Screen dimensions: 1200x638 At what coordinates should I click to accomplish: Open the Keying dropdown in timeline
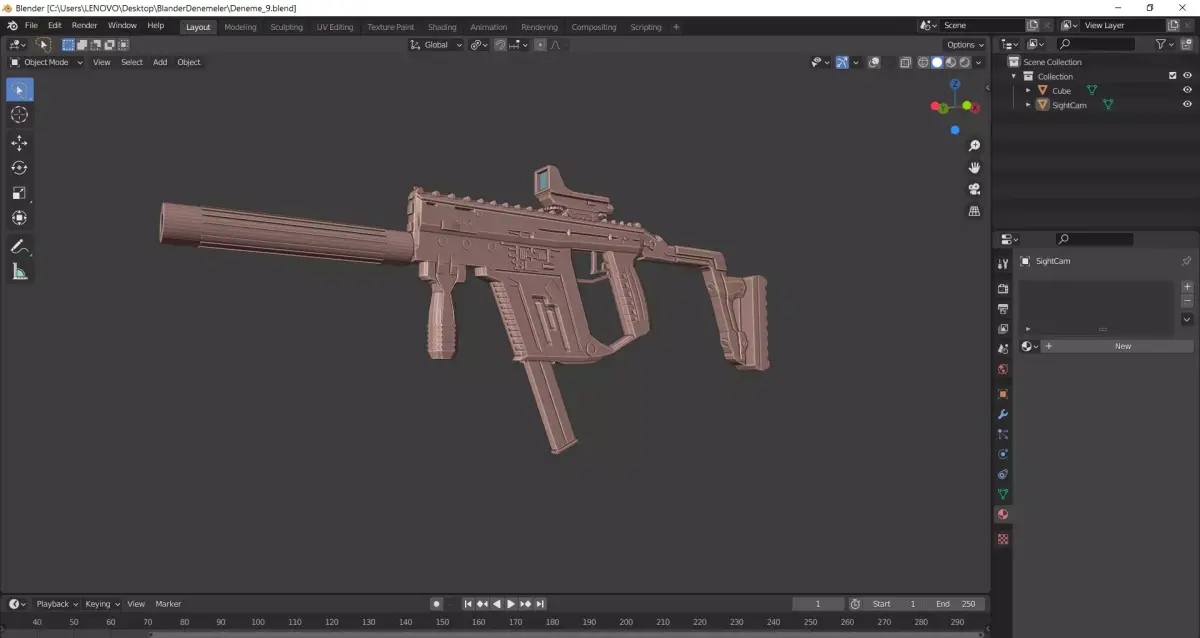click(x=102, y=604)
